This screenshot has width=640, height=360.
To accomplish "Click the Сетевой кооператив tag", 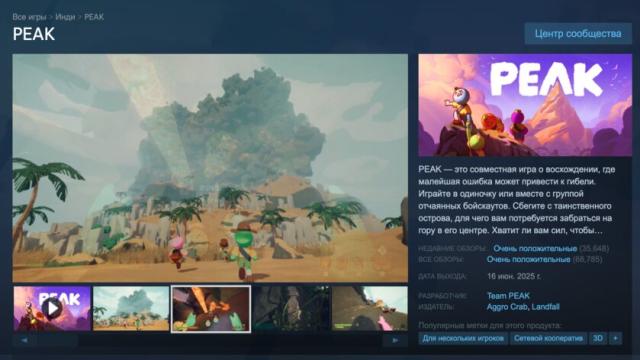I will click(x=548, y=338).
